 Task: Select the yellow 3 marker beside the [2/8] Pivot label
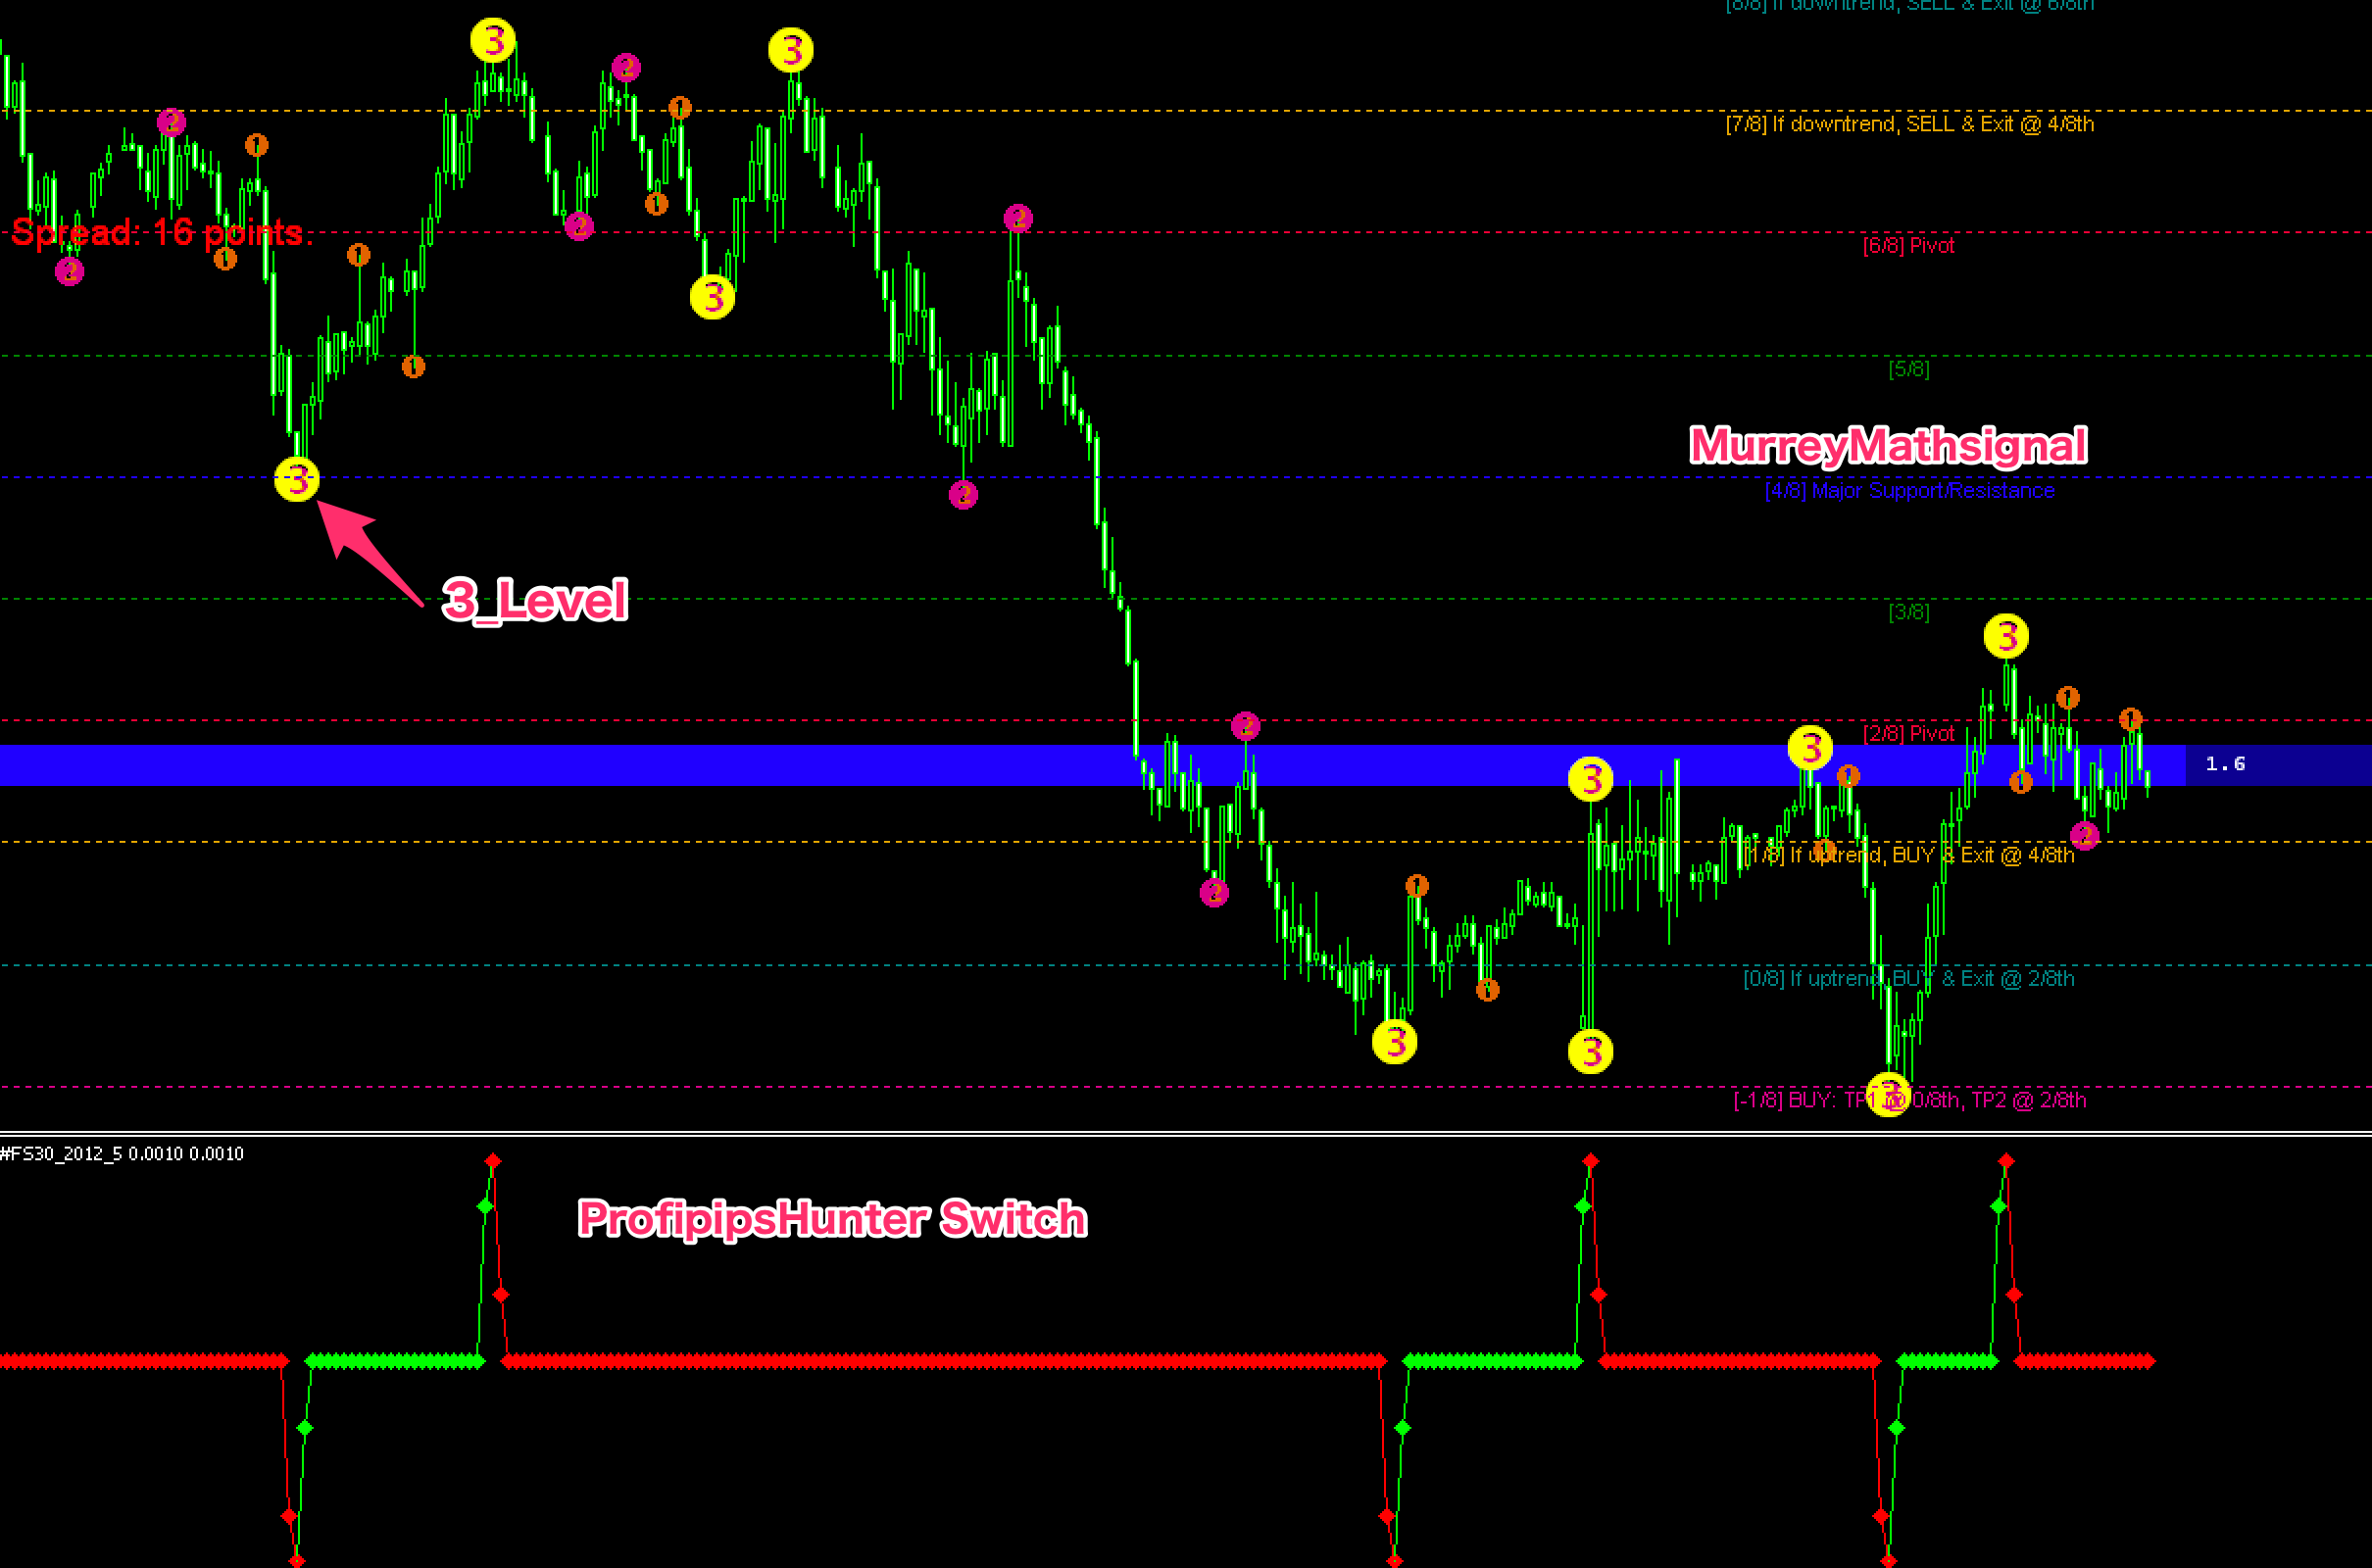1810,747
